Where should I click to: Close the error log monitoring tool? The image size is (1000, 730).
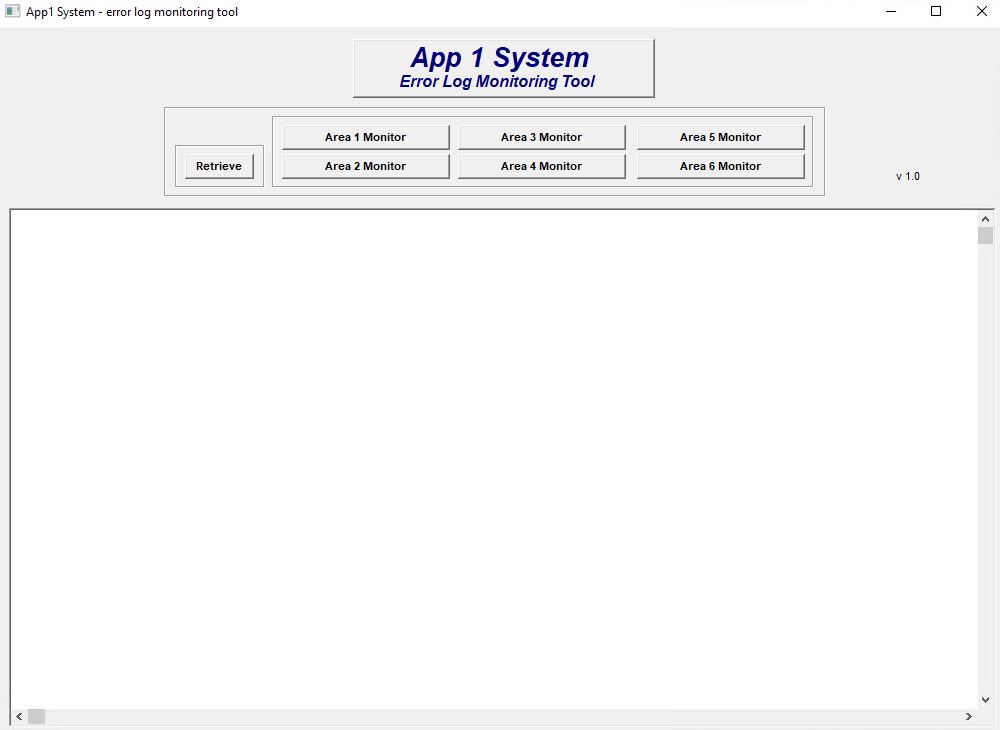click(982, 11)
